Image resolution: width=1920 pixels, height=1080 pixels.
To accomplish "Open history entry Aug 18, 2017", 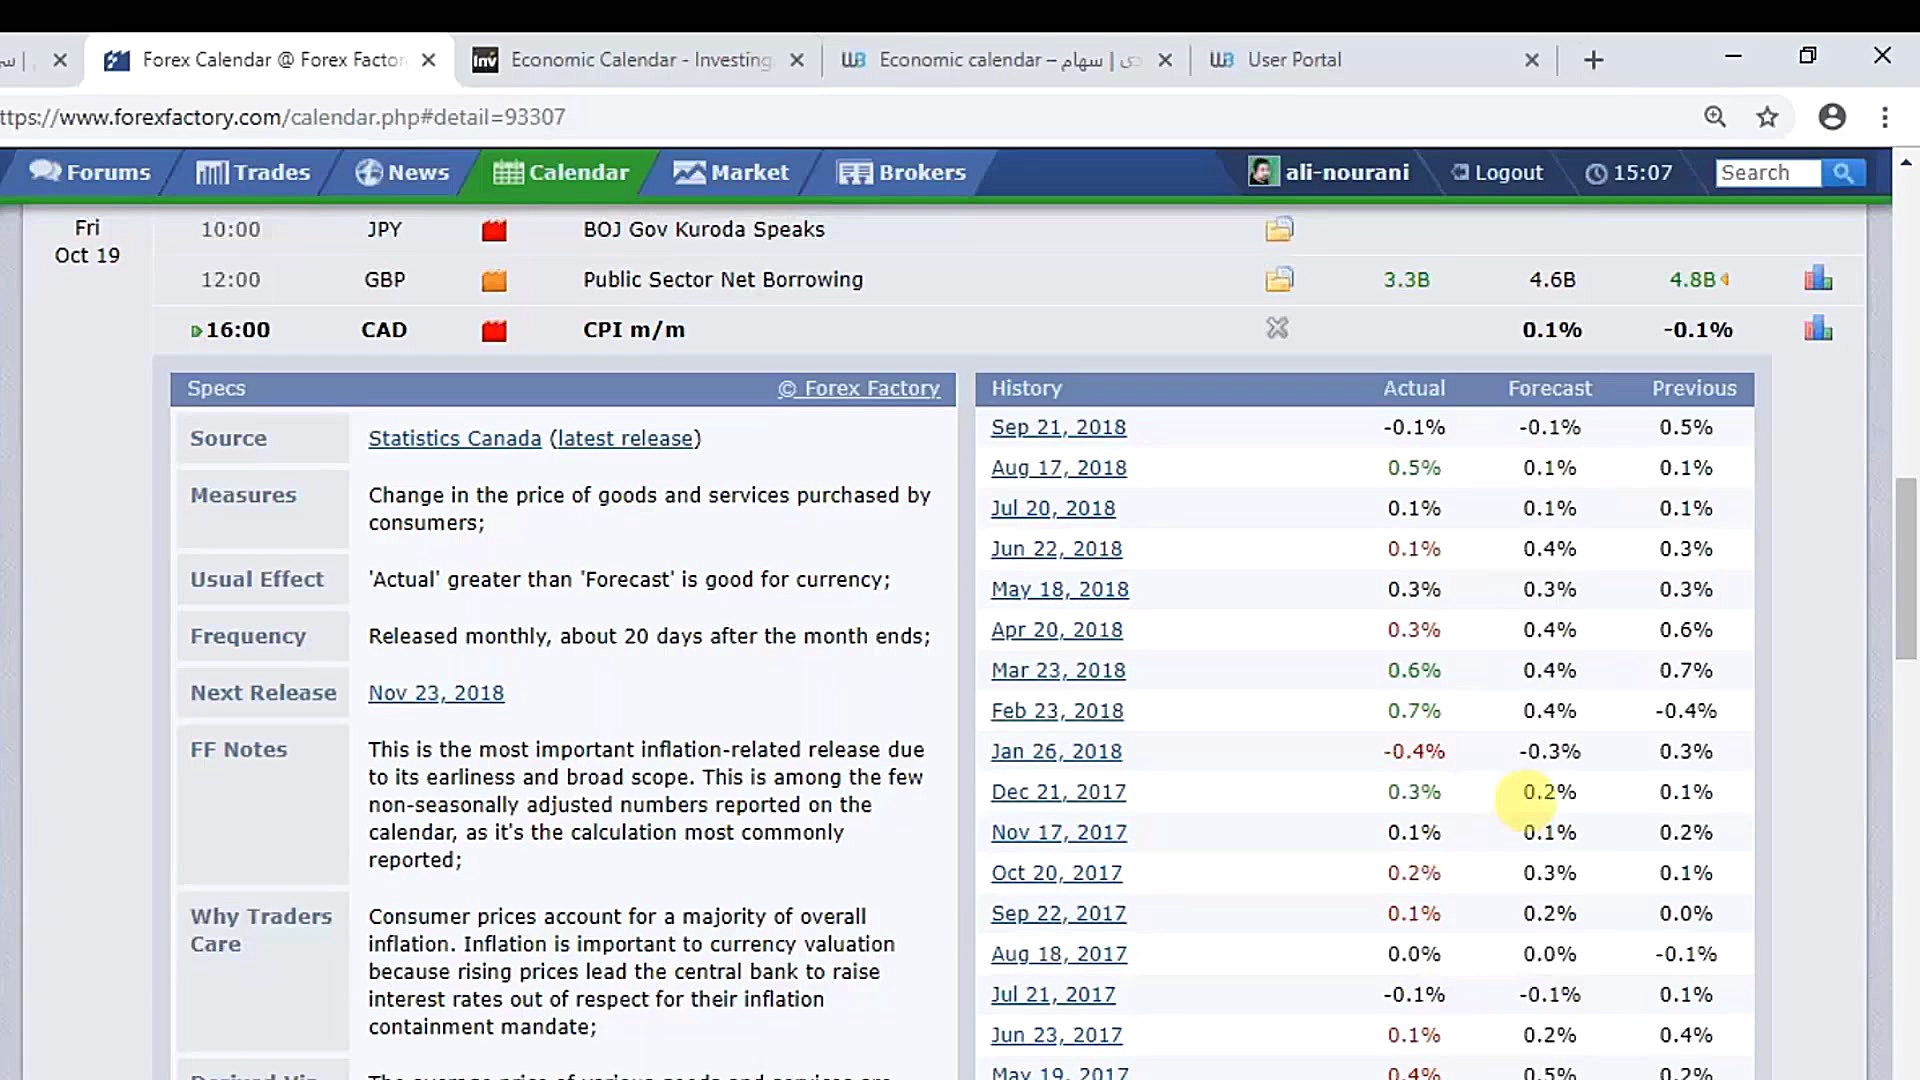I will tap(1059, 954).
